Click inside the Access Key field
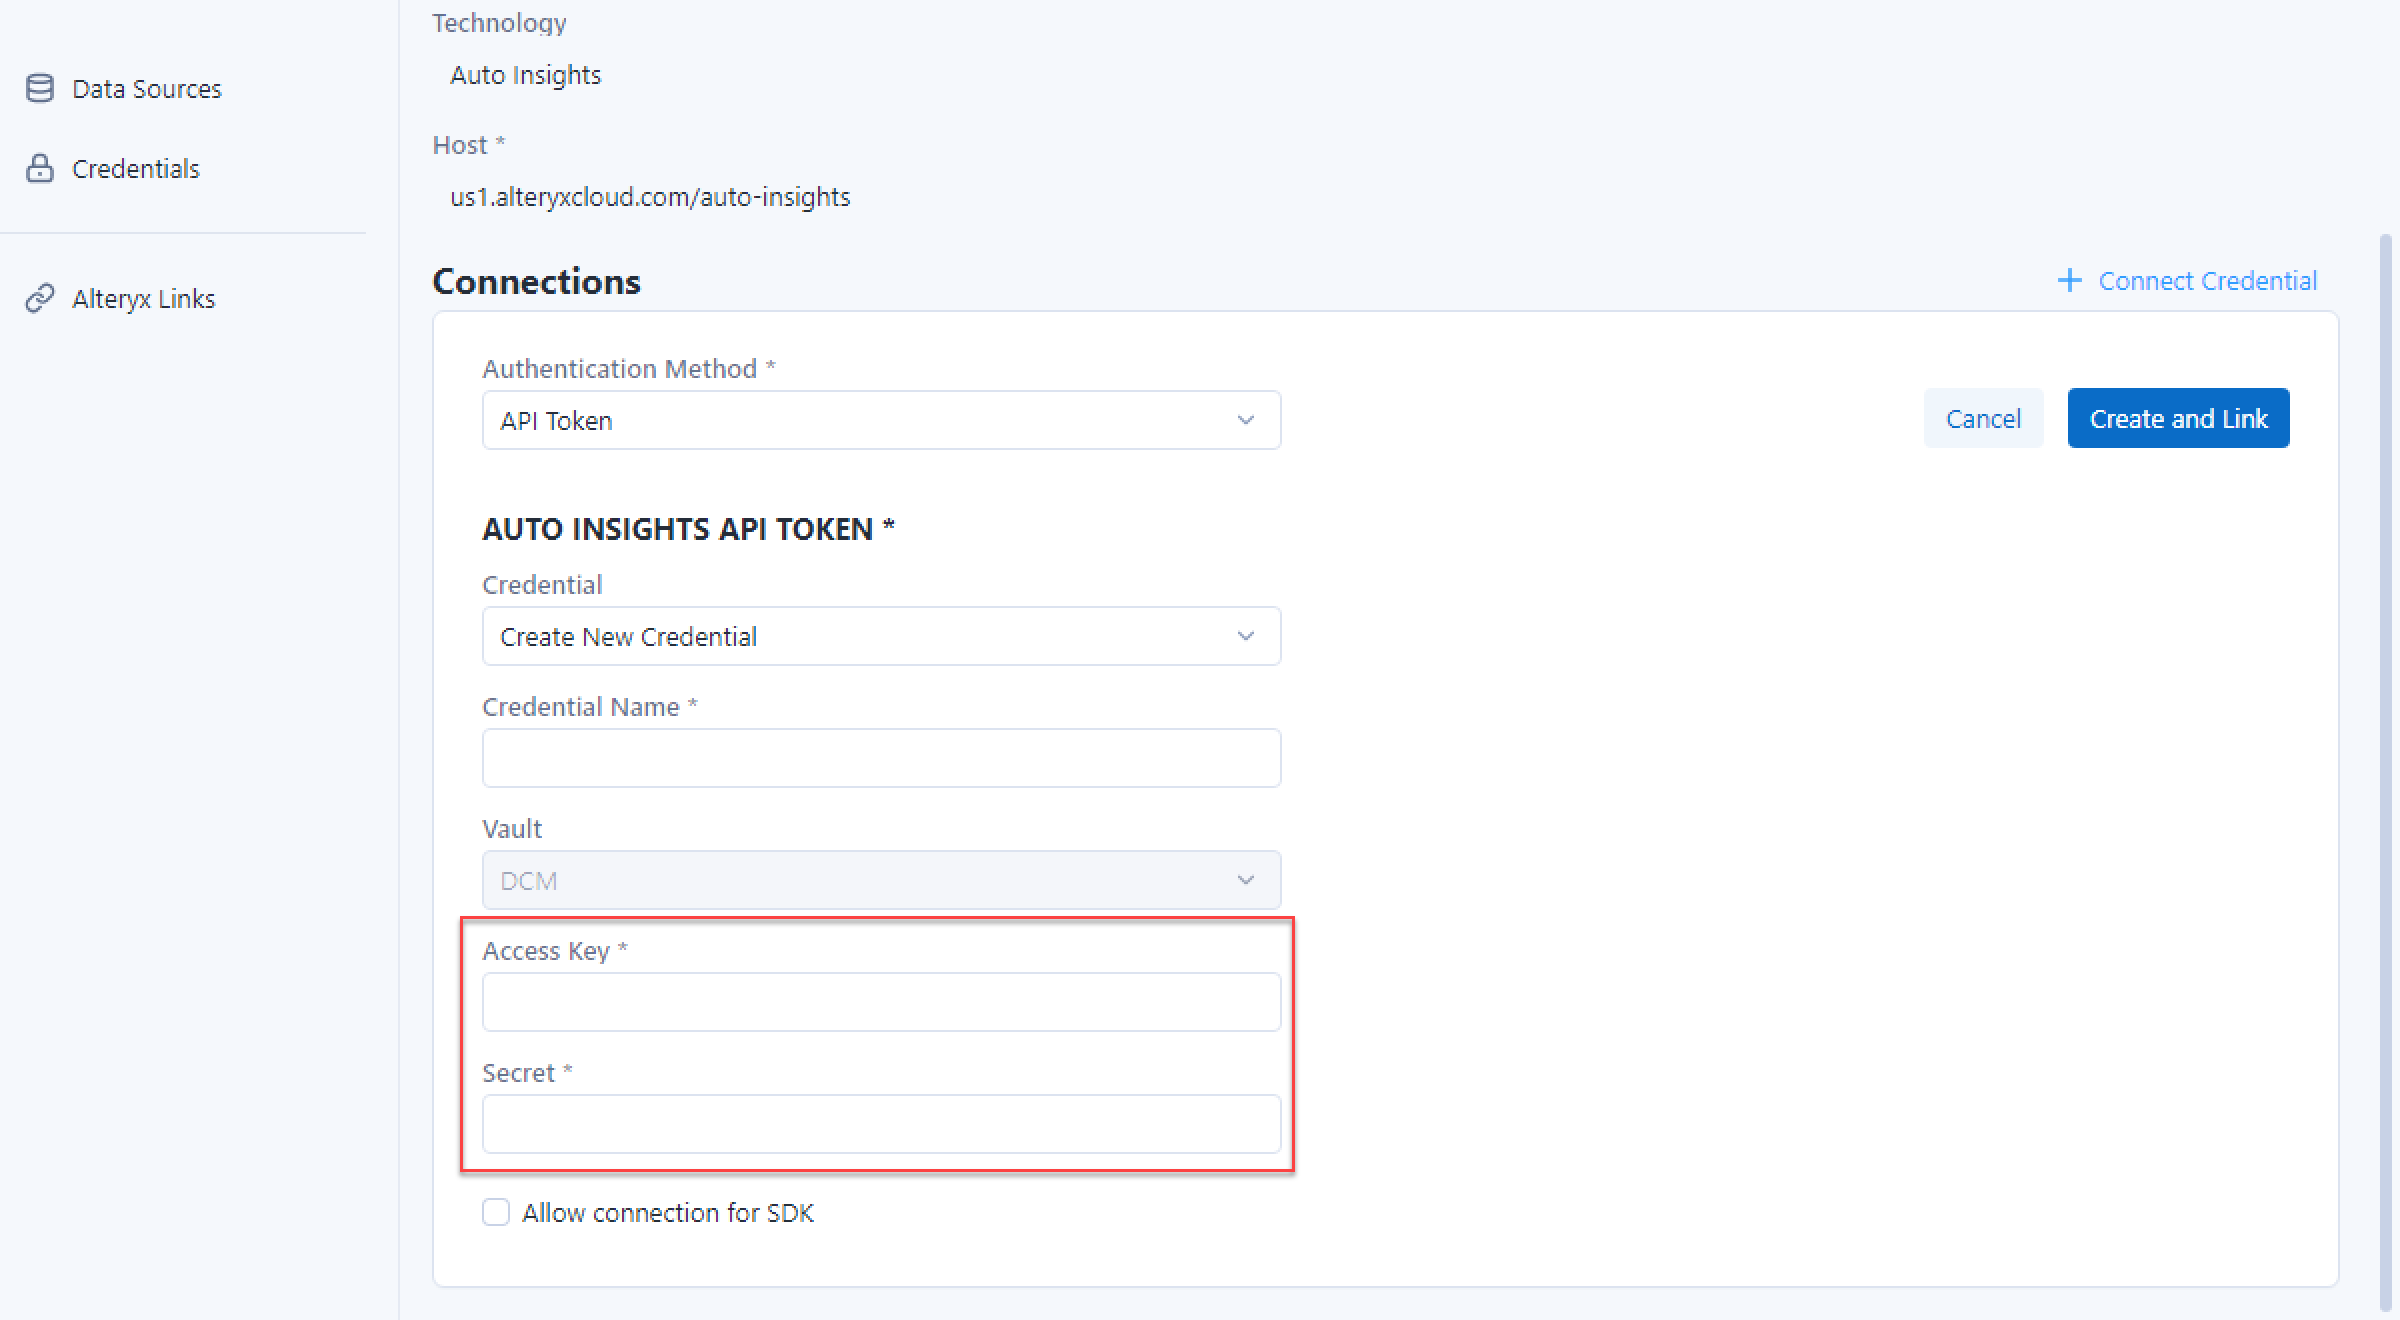 (x=880, y=1002)
